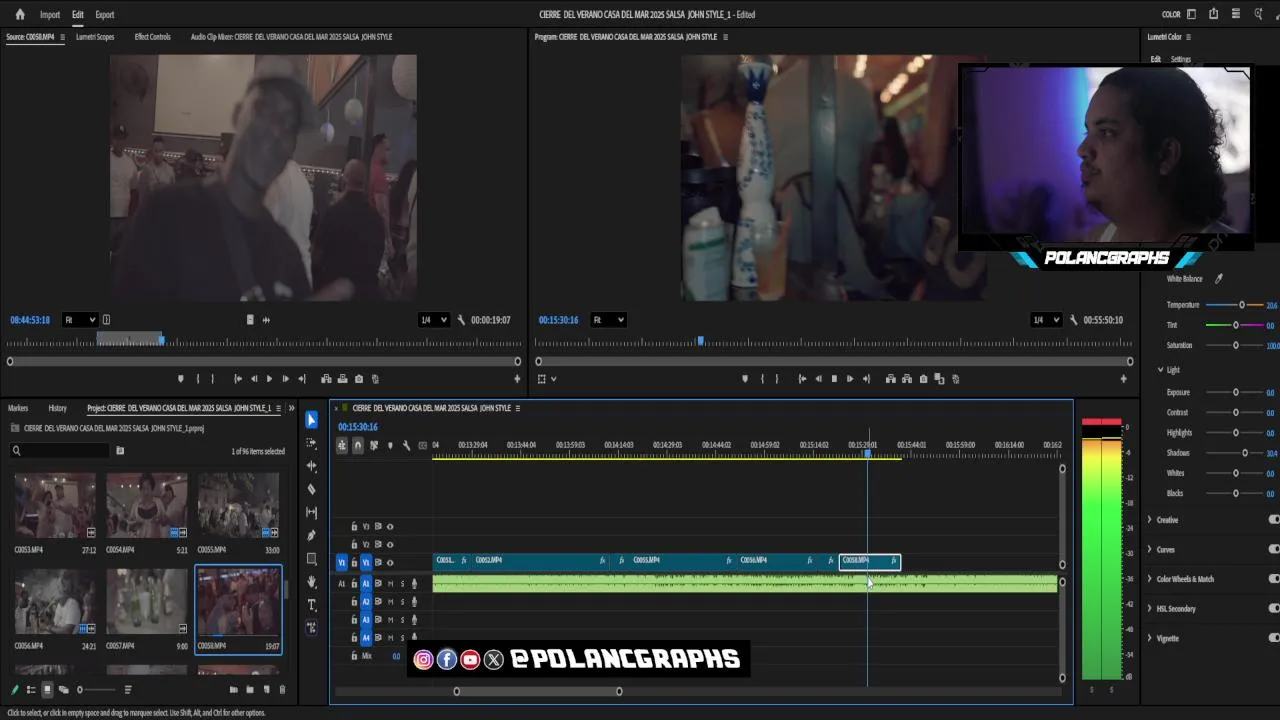Viewport: 1280px width, 720px height.
Task: Select the Ripple Edit tool
Action: tap(311, 466)
